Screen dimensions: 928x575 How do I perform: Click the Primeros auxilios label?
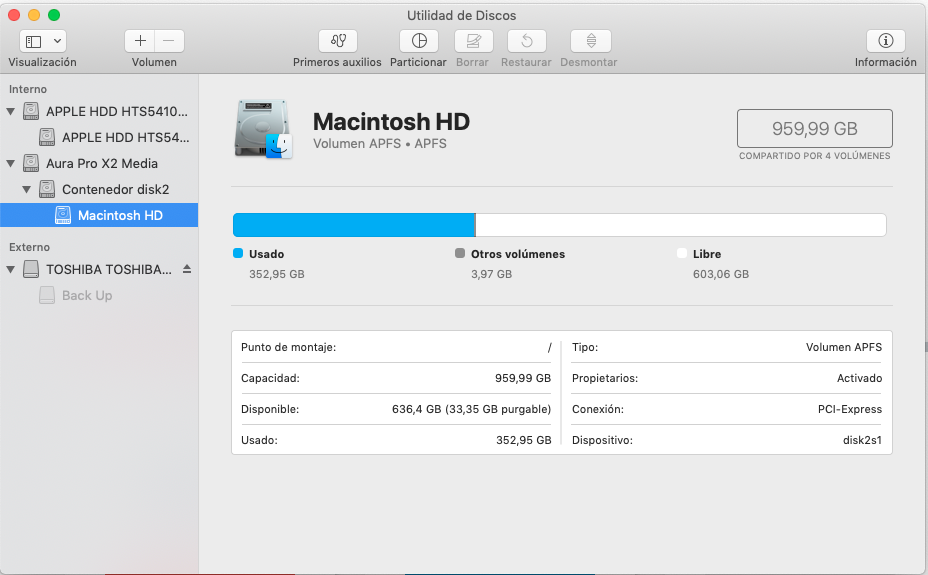(x=337, y=62)
